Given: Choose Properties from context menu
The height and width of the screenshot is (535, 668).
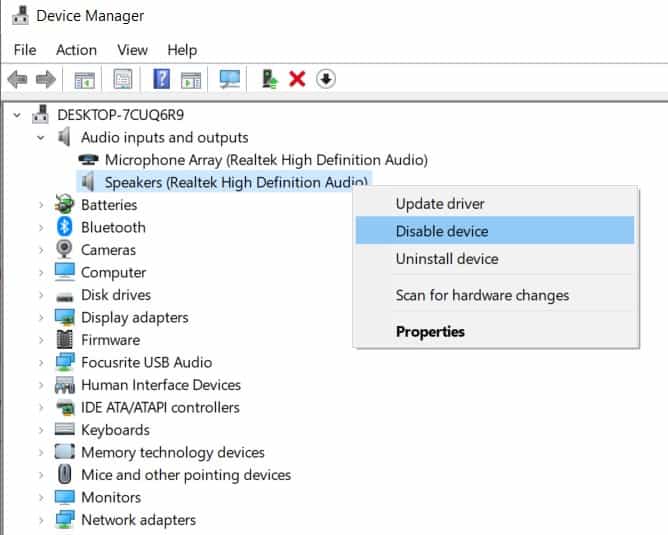Looking at the screenshot, I should (495, 331).
